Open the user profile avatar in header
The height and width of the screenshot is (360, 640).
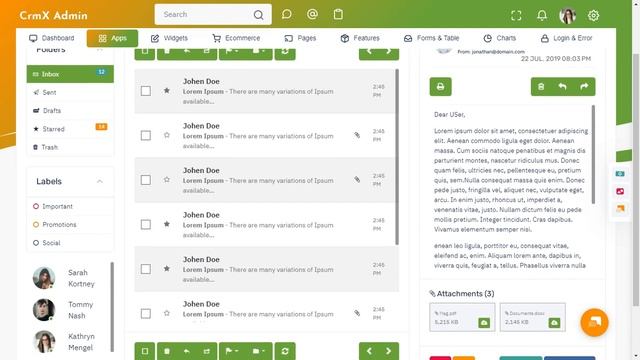[567, 16]
